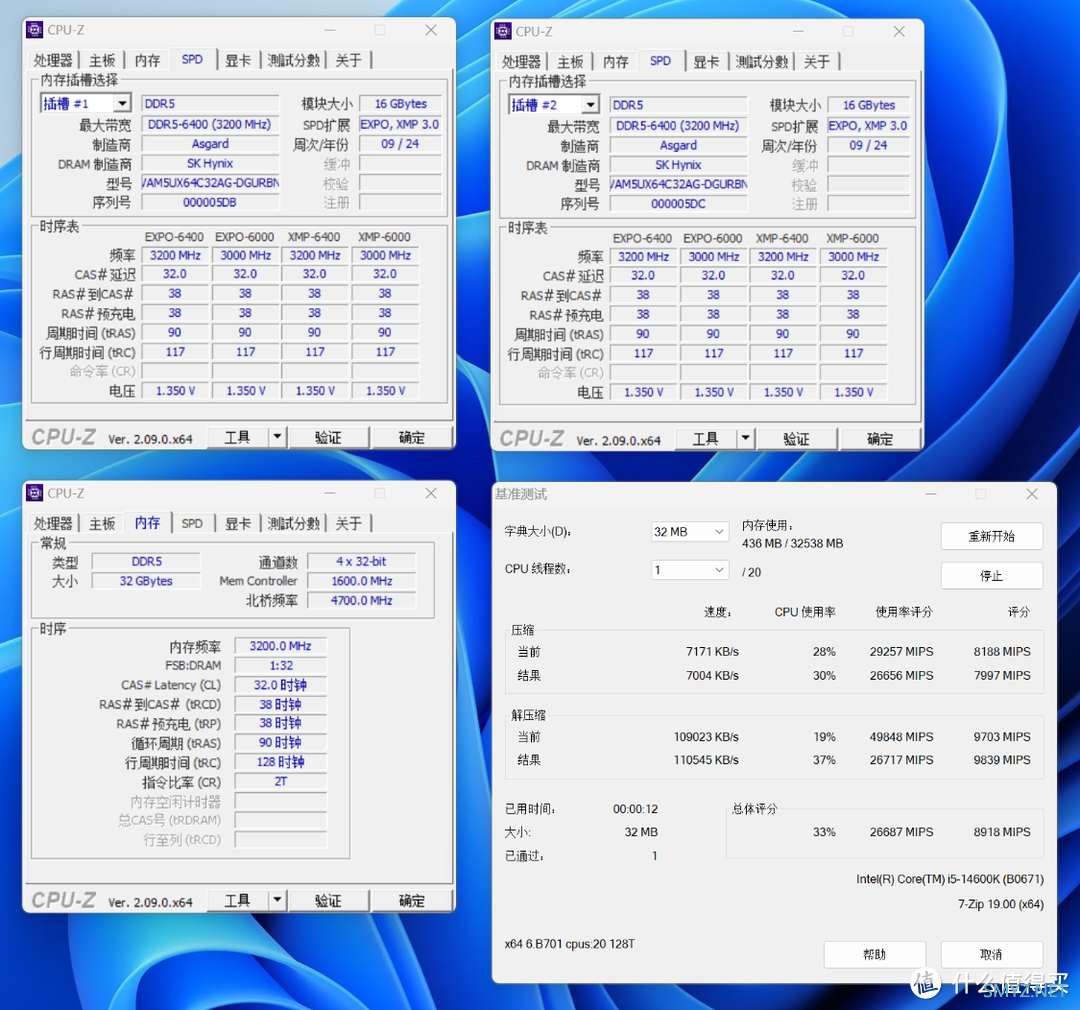Switch to 处理器 tab in the slot #2 window

click(x=521, y=62)
